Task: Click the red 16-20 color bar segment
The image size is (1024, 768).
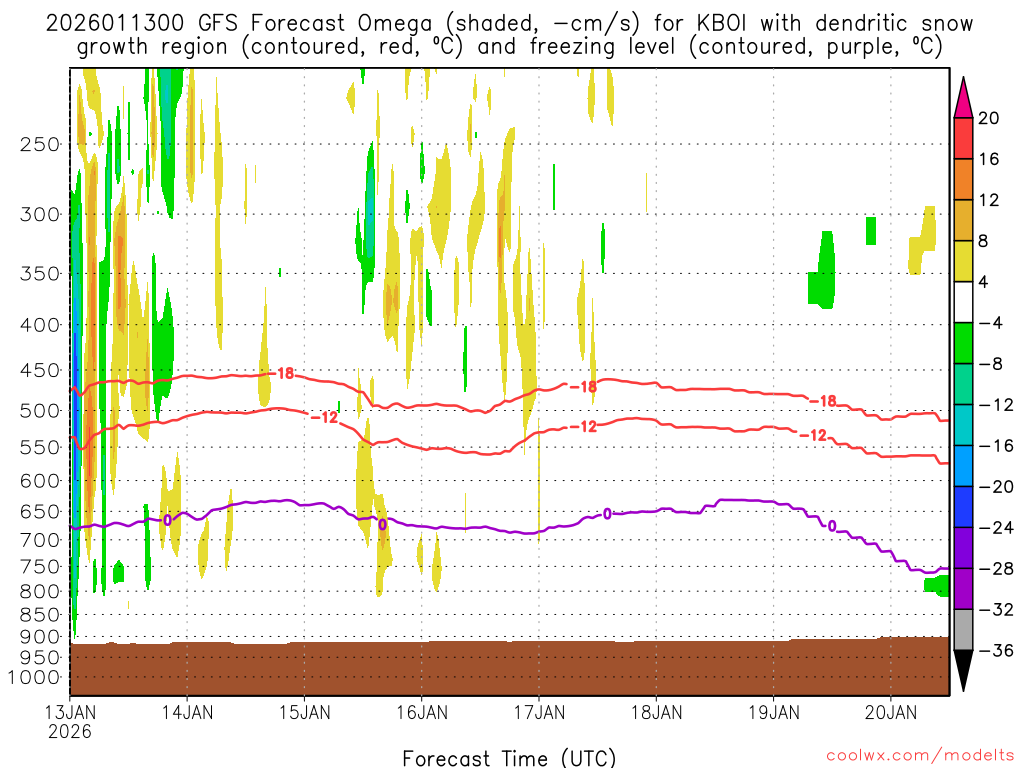Action: 963,138
